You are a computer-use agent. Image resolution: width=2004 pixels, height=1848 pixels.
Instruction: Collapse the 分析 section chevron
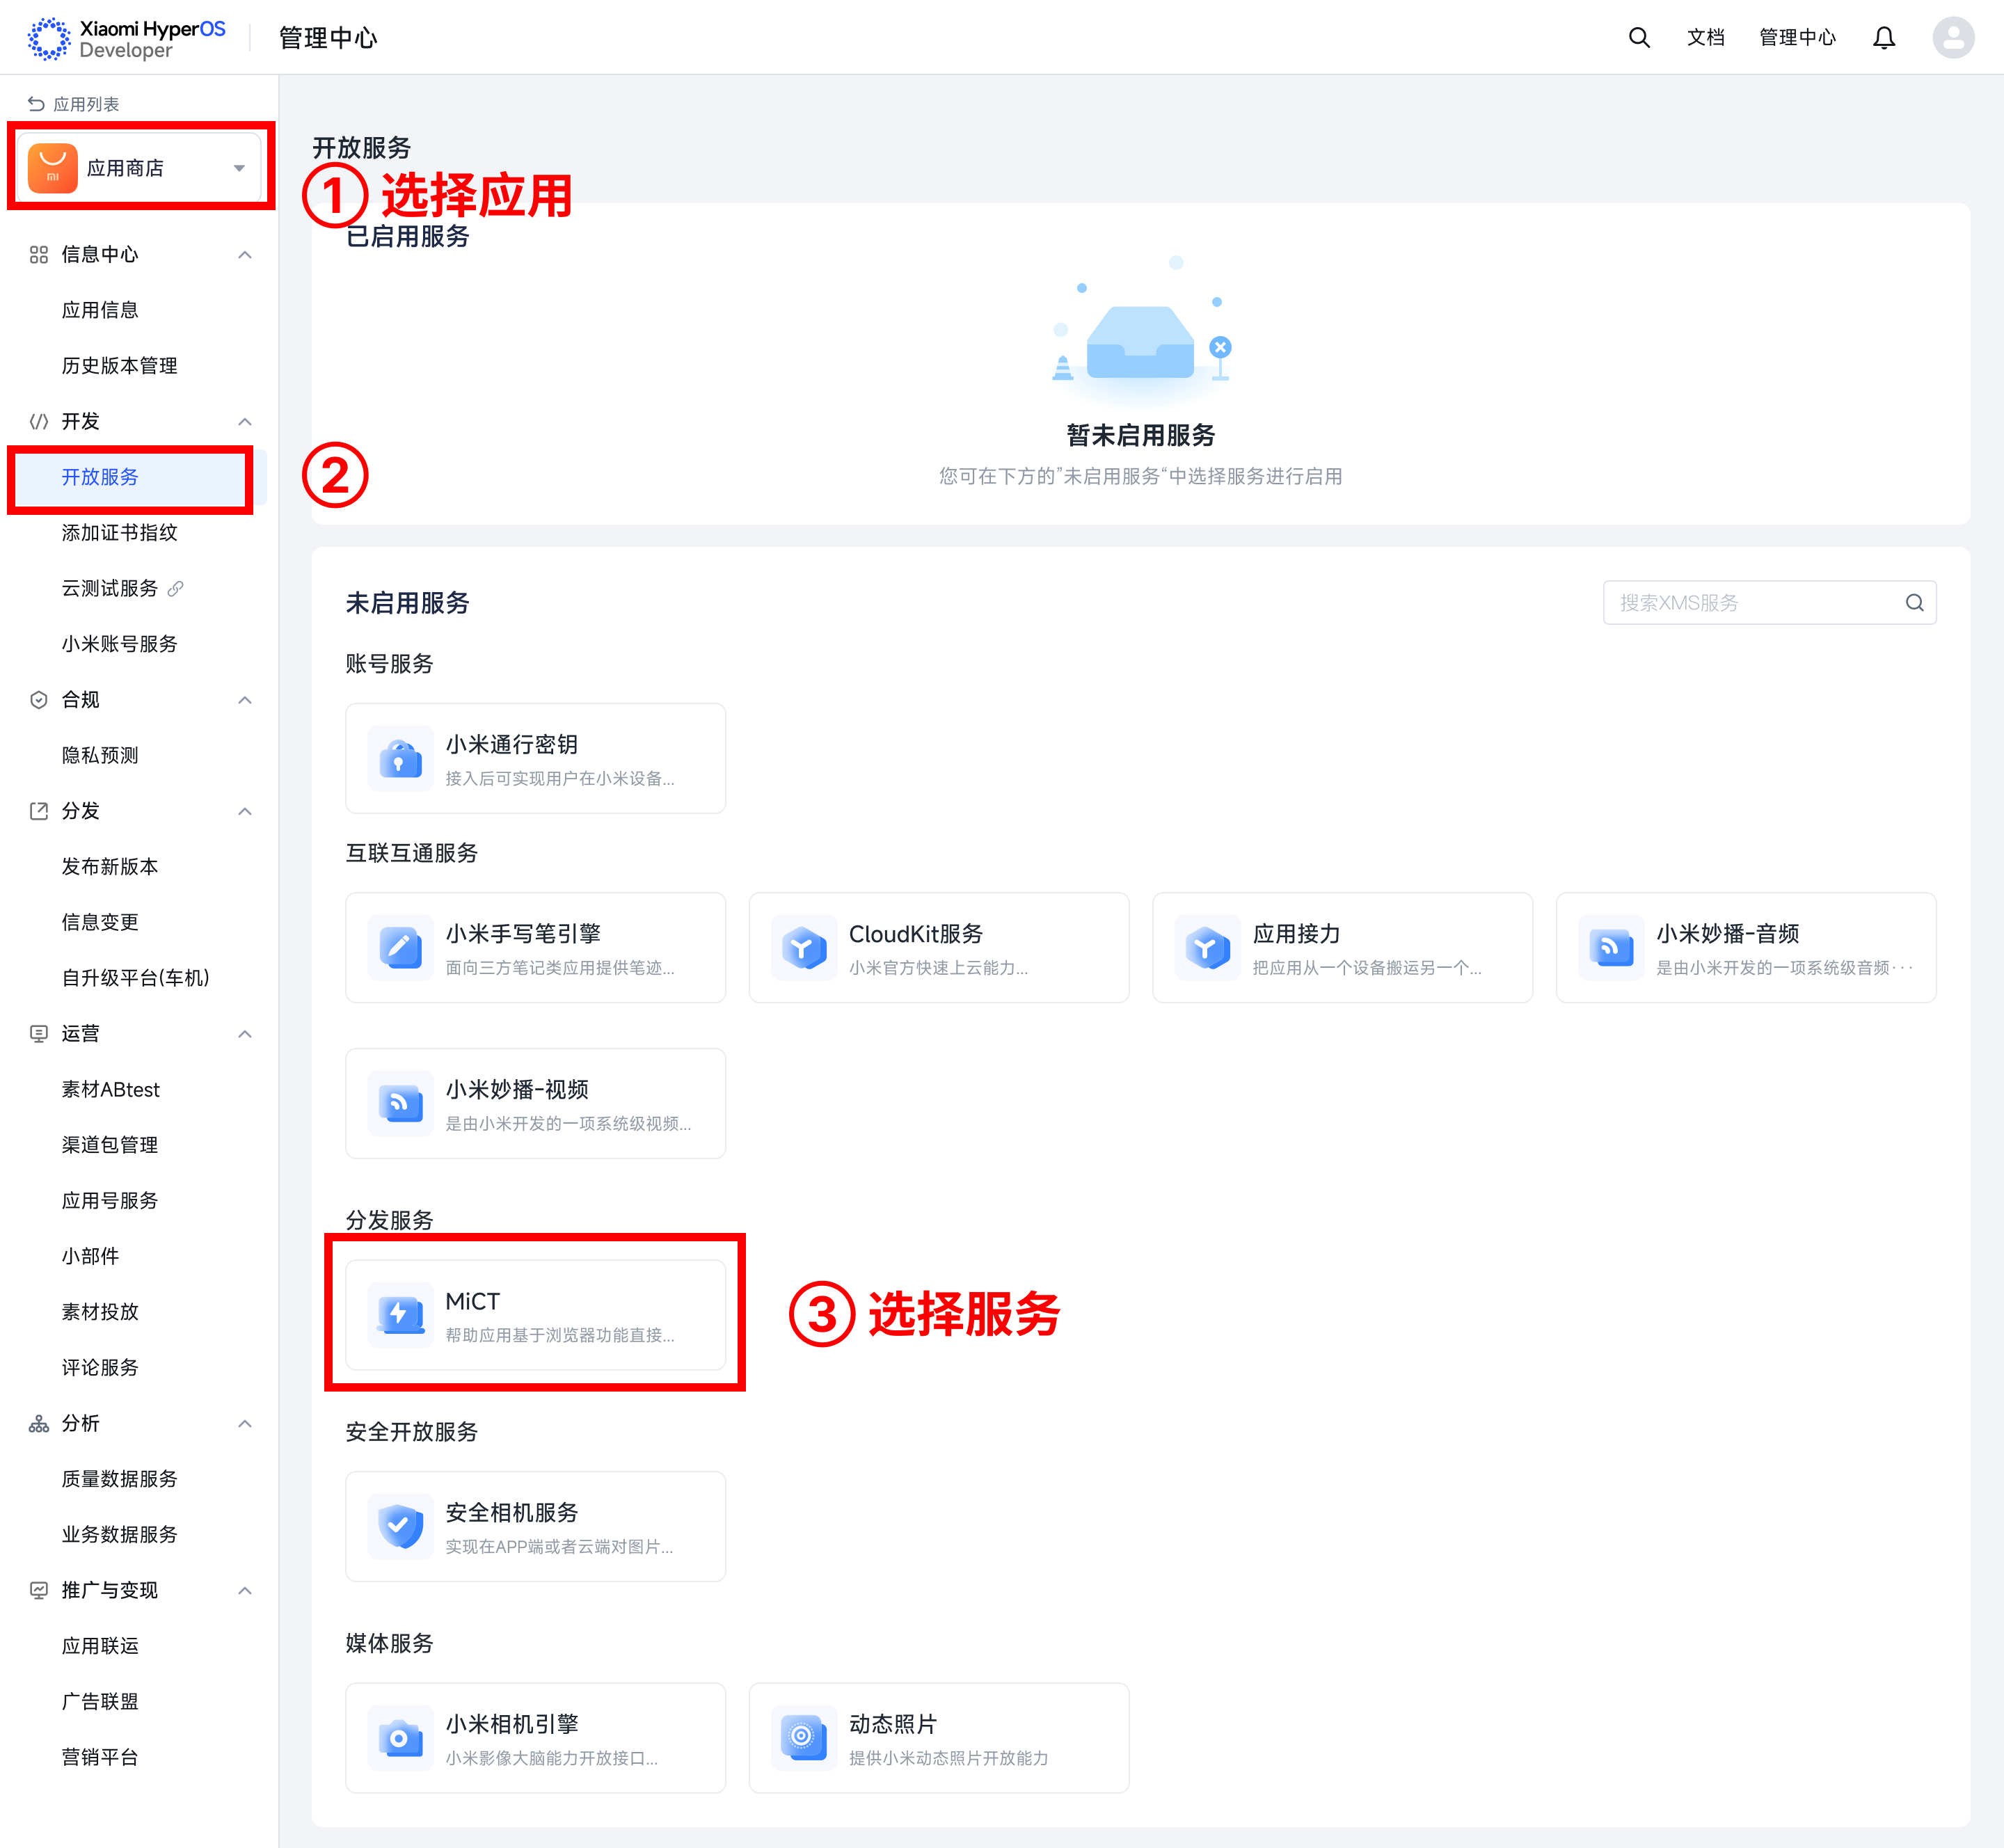pyautogui.click(x=245, y=1424)
